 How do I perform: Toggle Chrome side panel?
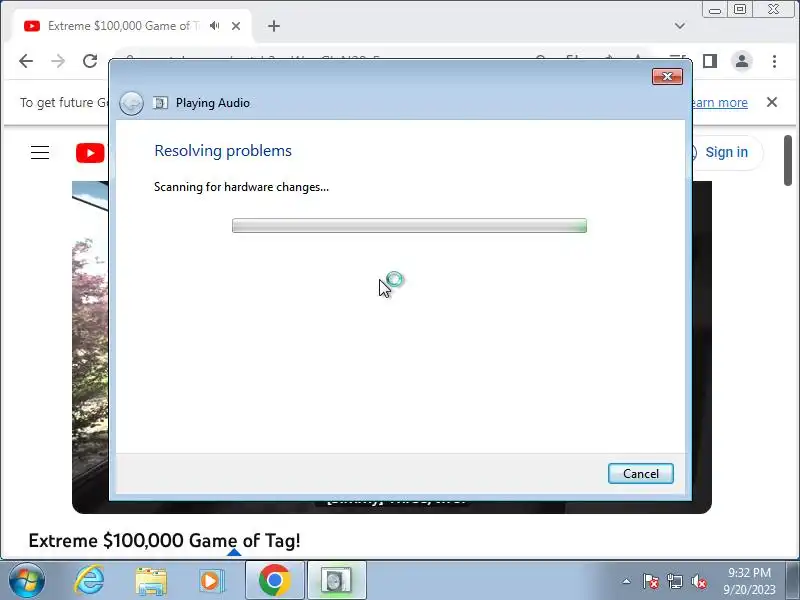(x=710, y=61)
